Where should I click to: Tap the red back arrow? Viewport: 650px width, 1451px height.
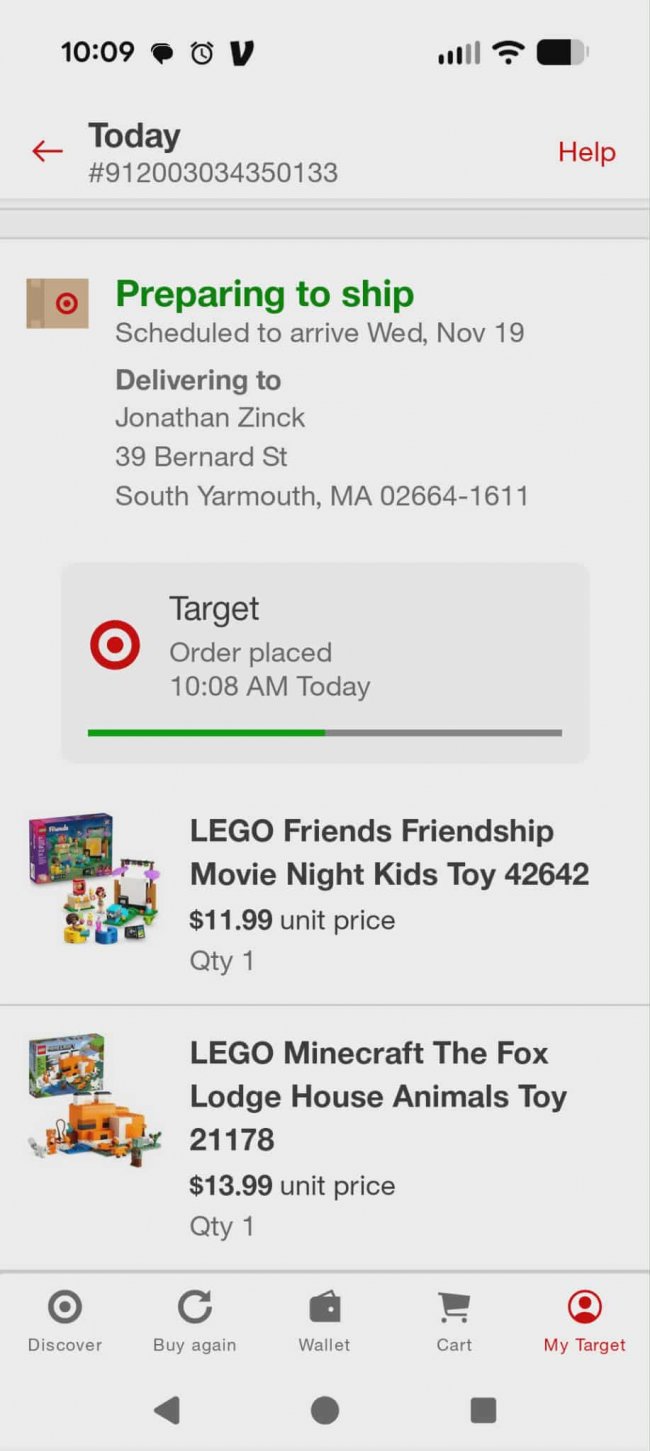pos(47,151)
